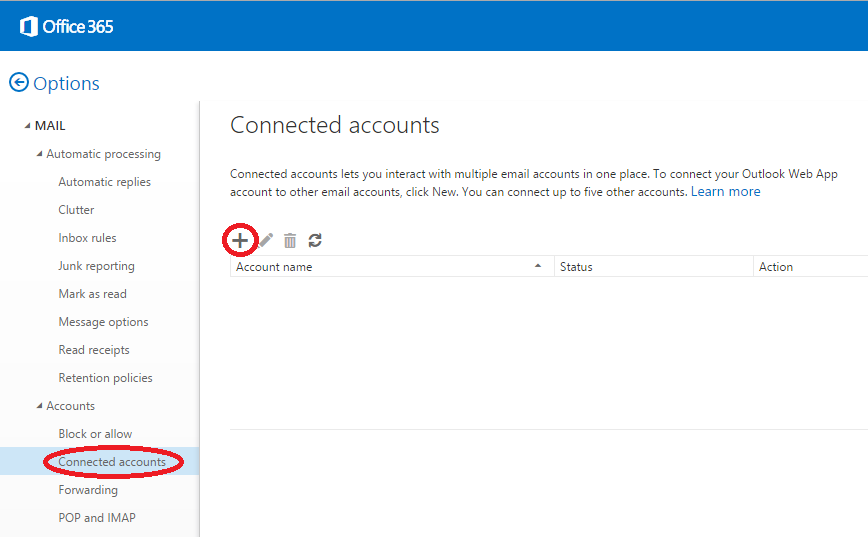Open Forwarding settings
Viewport: 868px width, 537px height.
pos(88,490)
